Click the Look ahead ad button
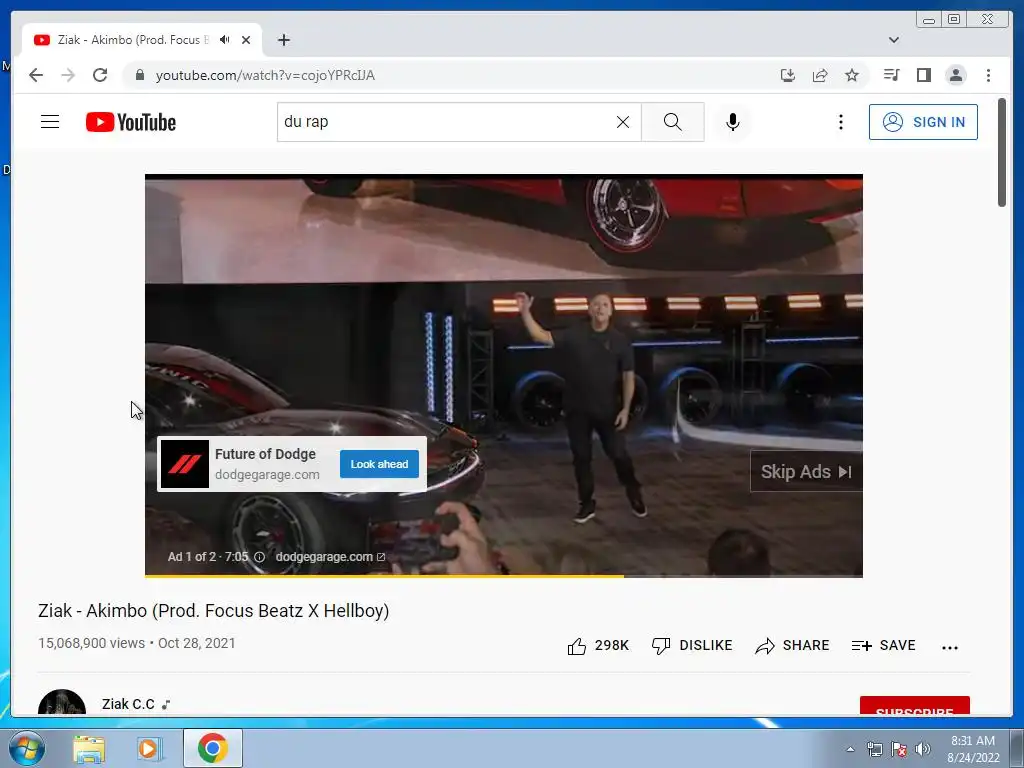 379,464
